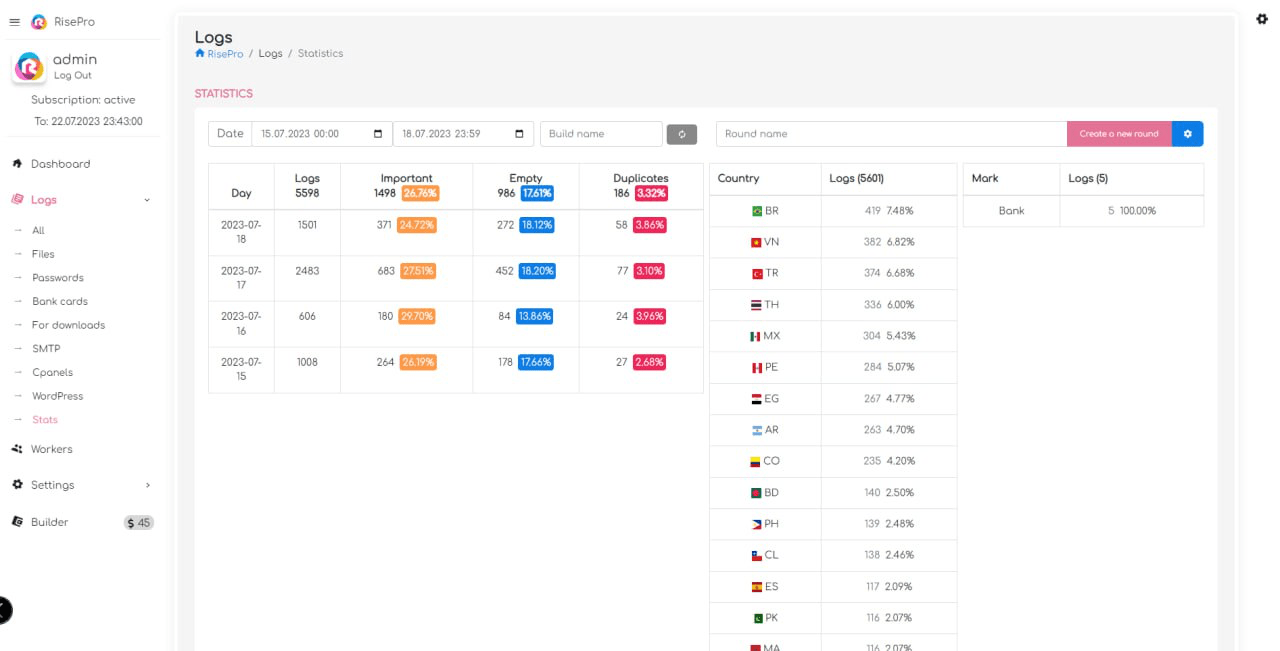Expand the Settings submenu arrow
1280x651 pixels.
pyautogui.click(x=148, y=485)
